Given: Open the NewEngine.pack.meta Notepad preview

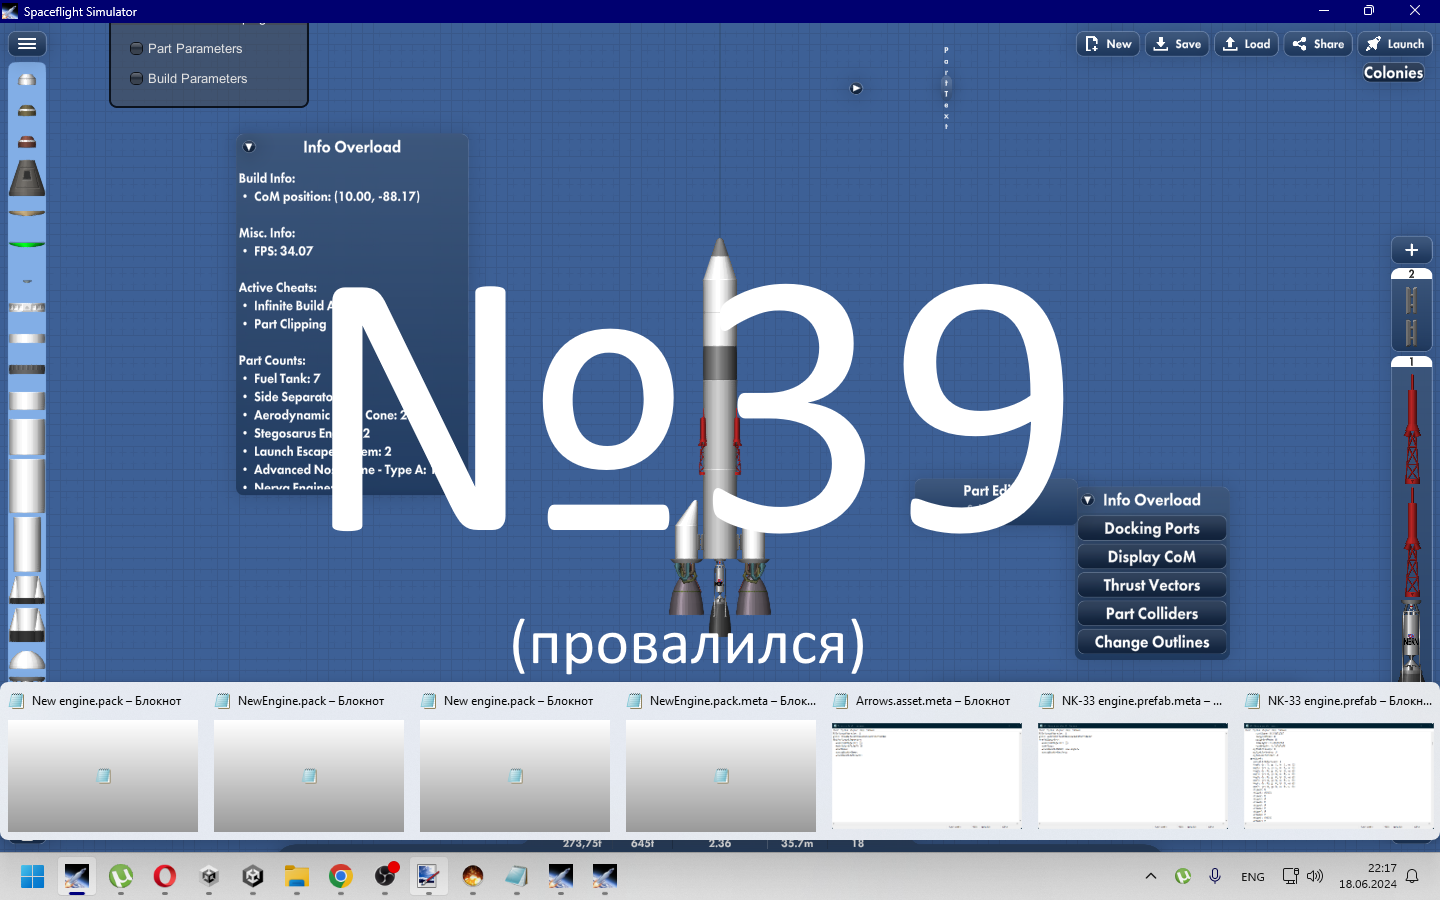Looking at the screenshot, I should click(x=721, y=762).
